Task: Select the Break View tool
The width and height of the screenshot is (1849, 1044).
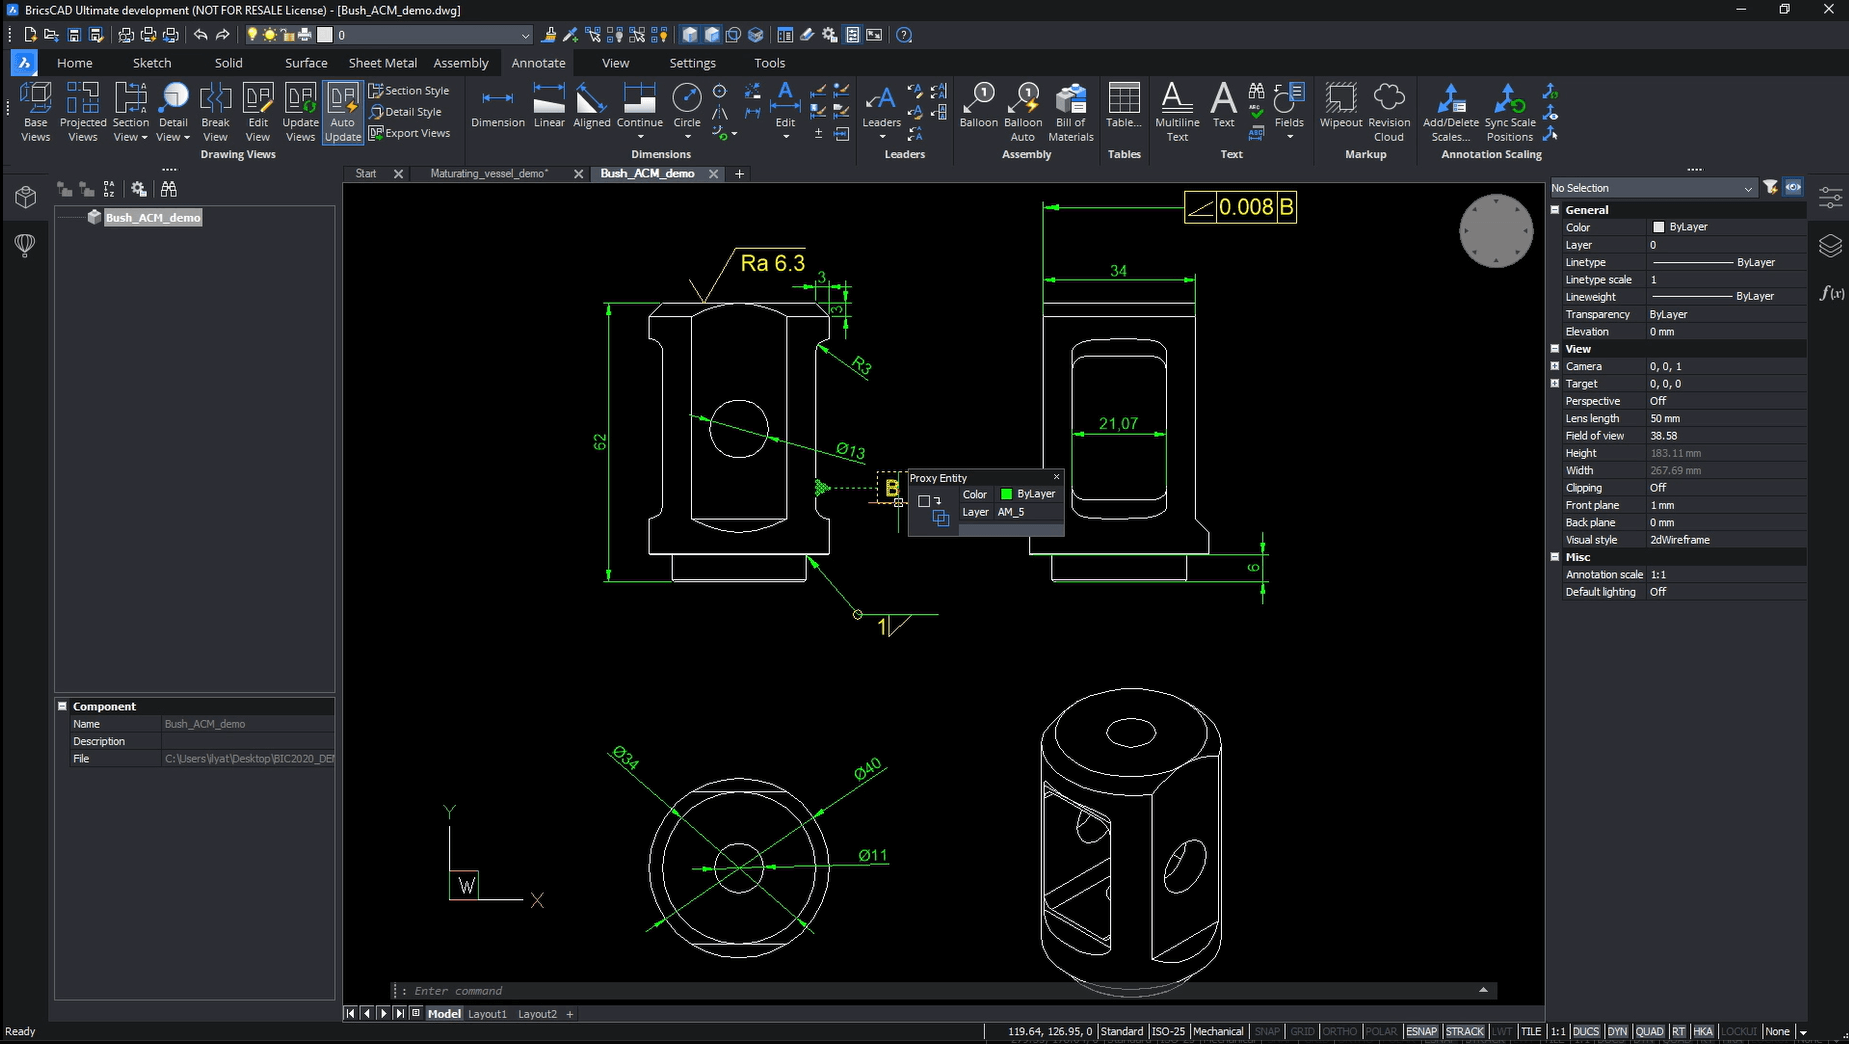Action: point(215,110)
